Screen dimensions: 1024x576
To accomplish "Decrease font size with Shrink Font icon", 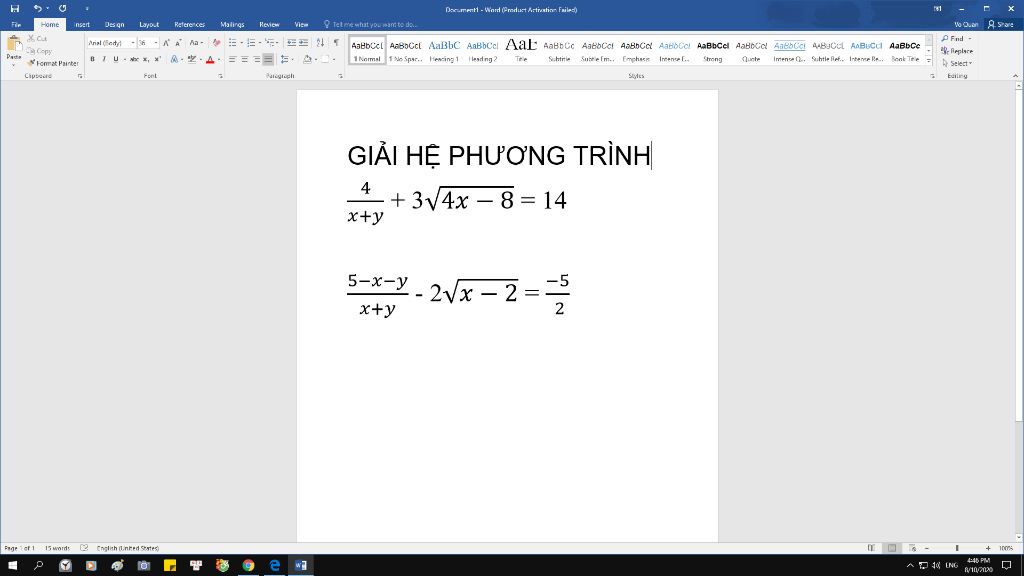I will pyautogui.click(x=178, y=42).
